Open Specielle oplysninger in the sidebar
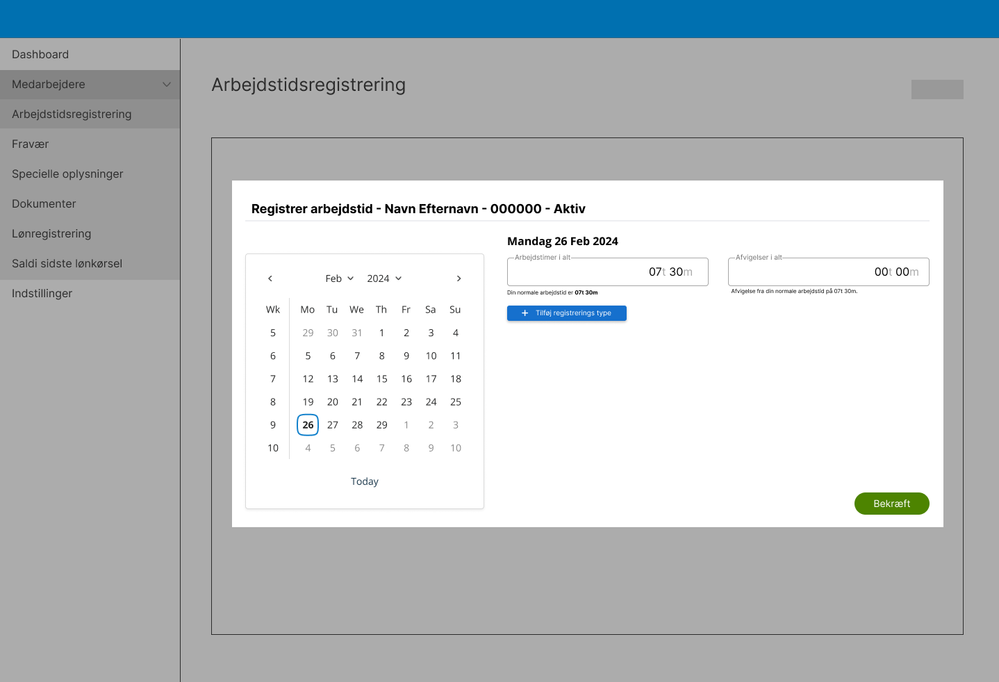The height and width of the screenshot is (682, 999). click(90, 174)
